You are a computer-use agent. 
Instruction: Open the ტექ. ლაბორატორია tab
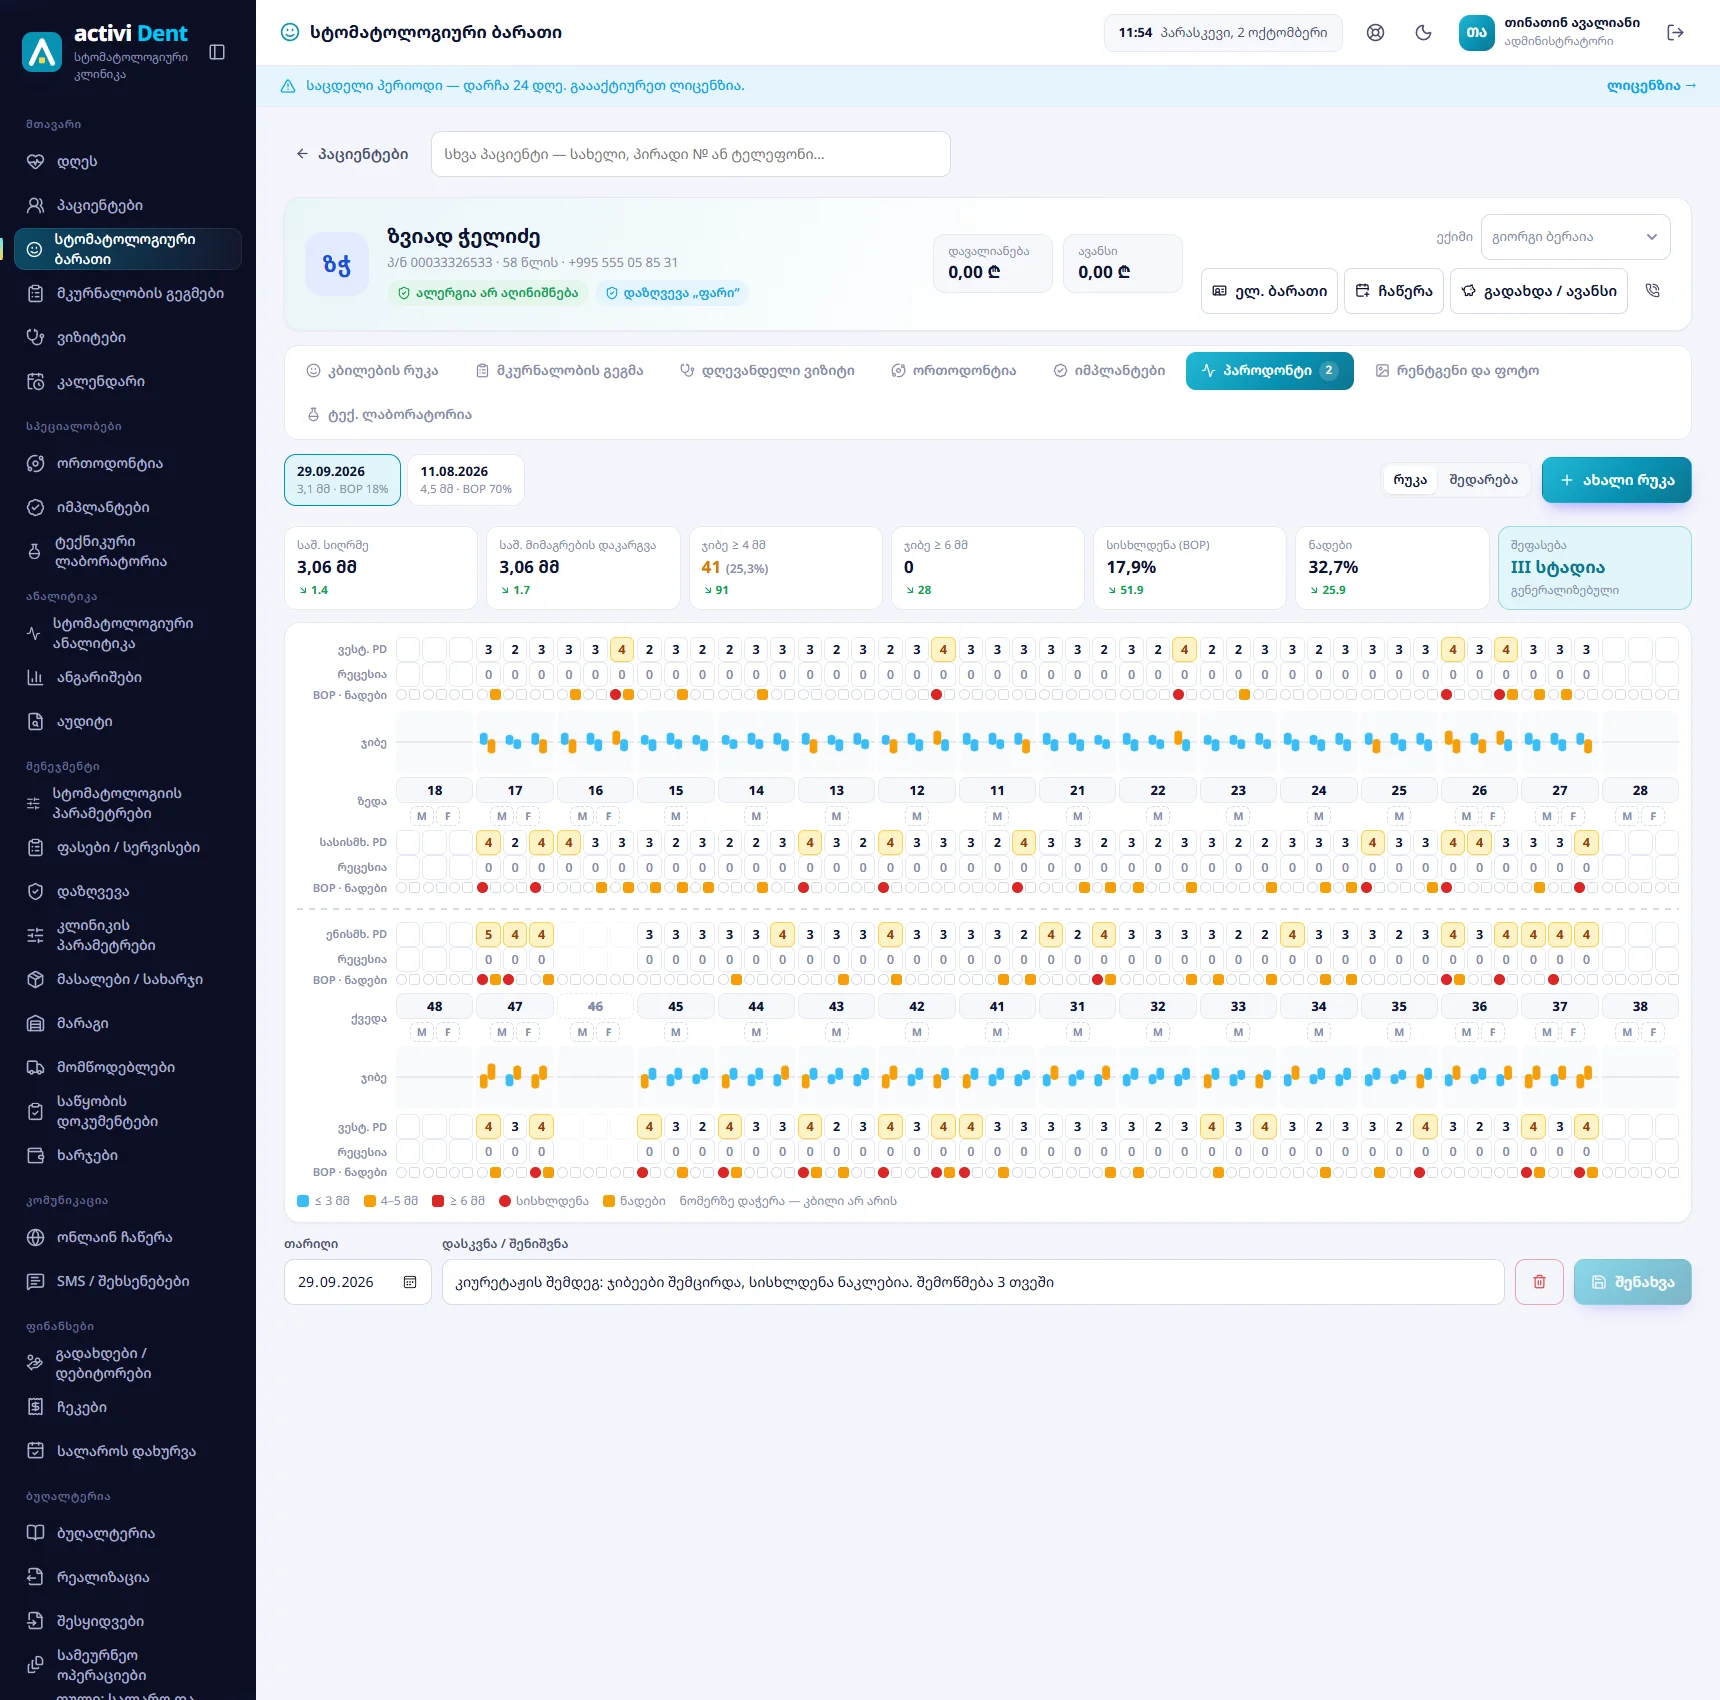coord(389,415)
